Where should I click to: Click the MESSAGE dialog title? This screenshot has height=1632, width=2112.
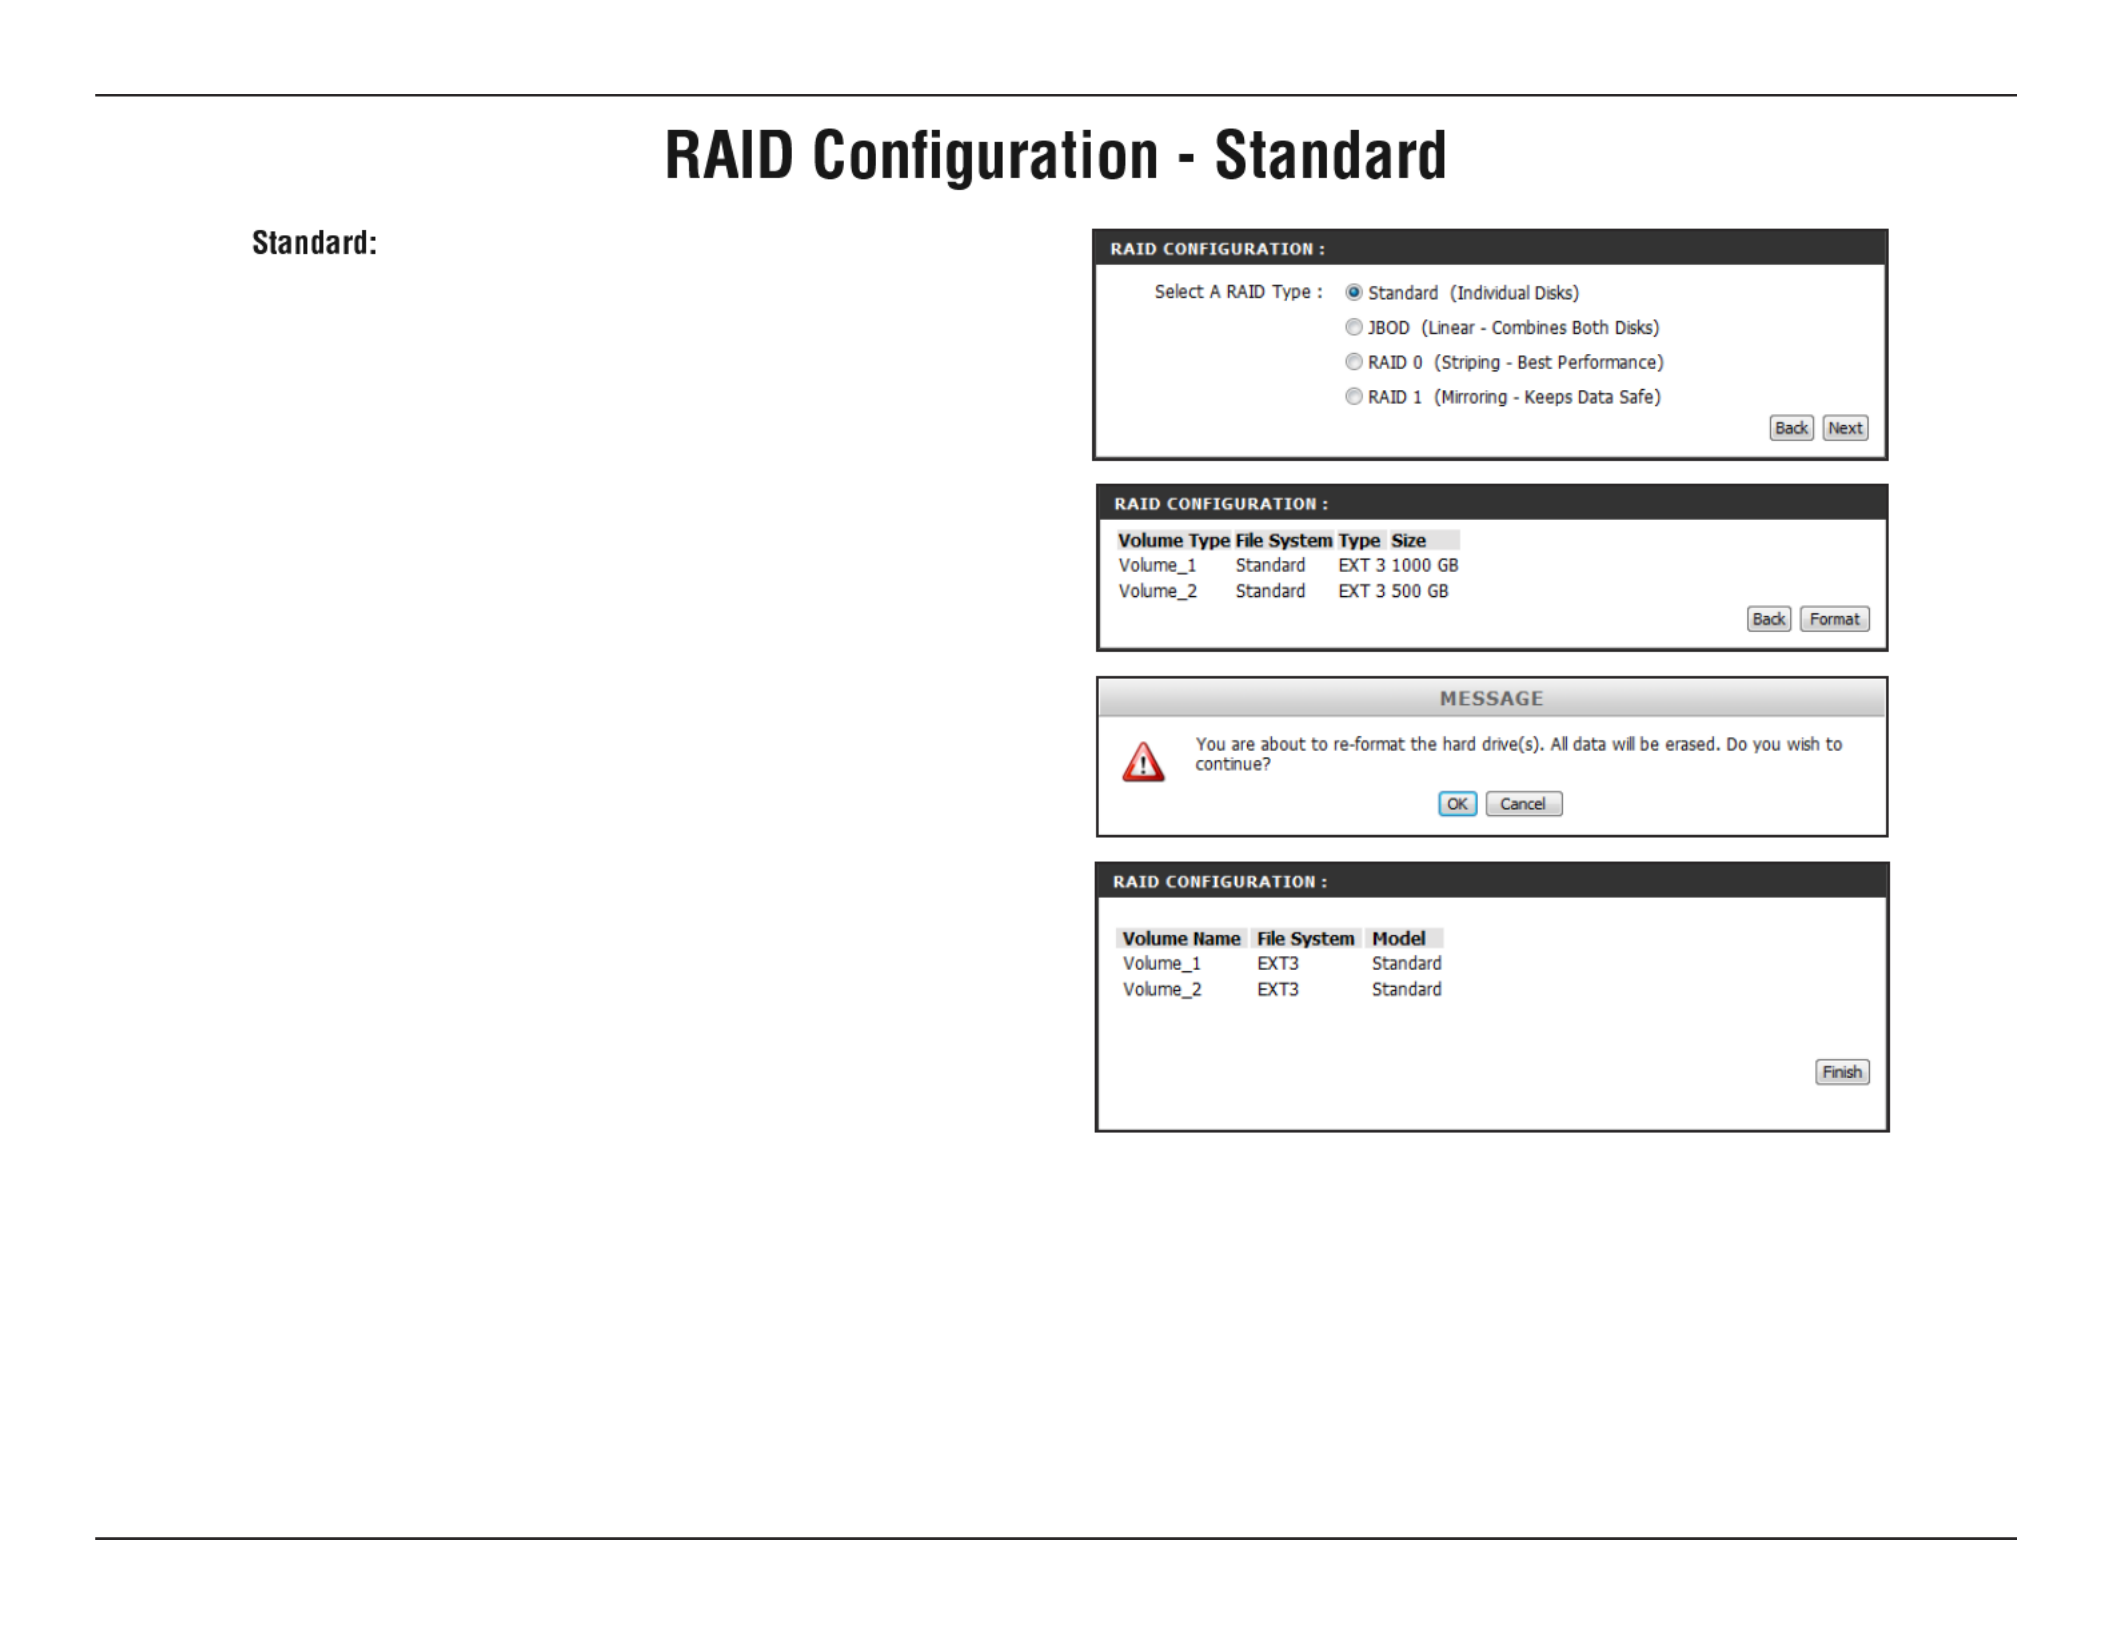[1491, 698]
